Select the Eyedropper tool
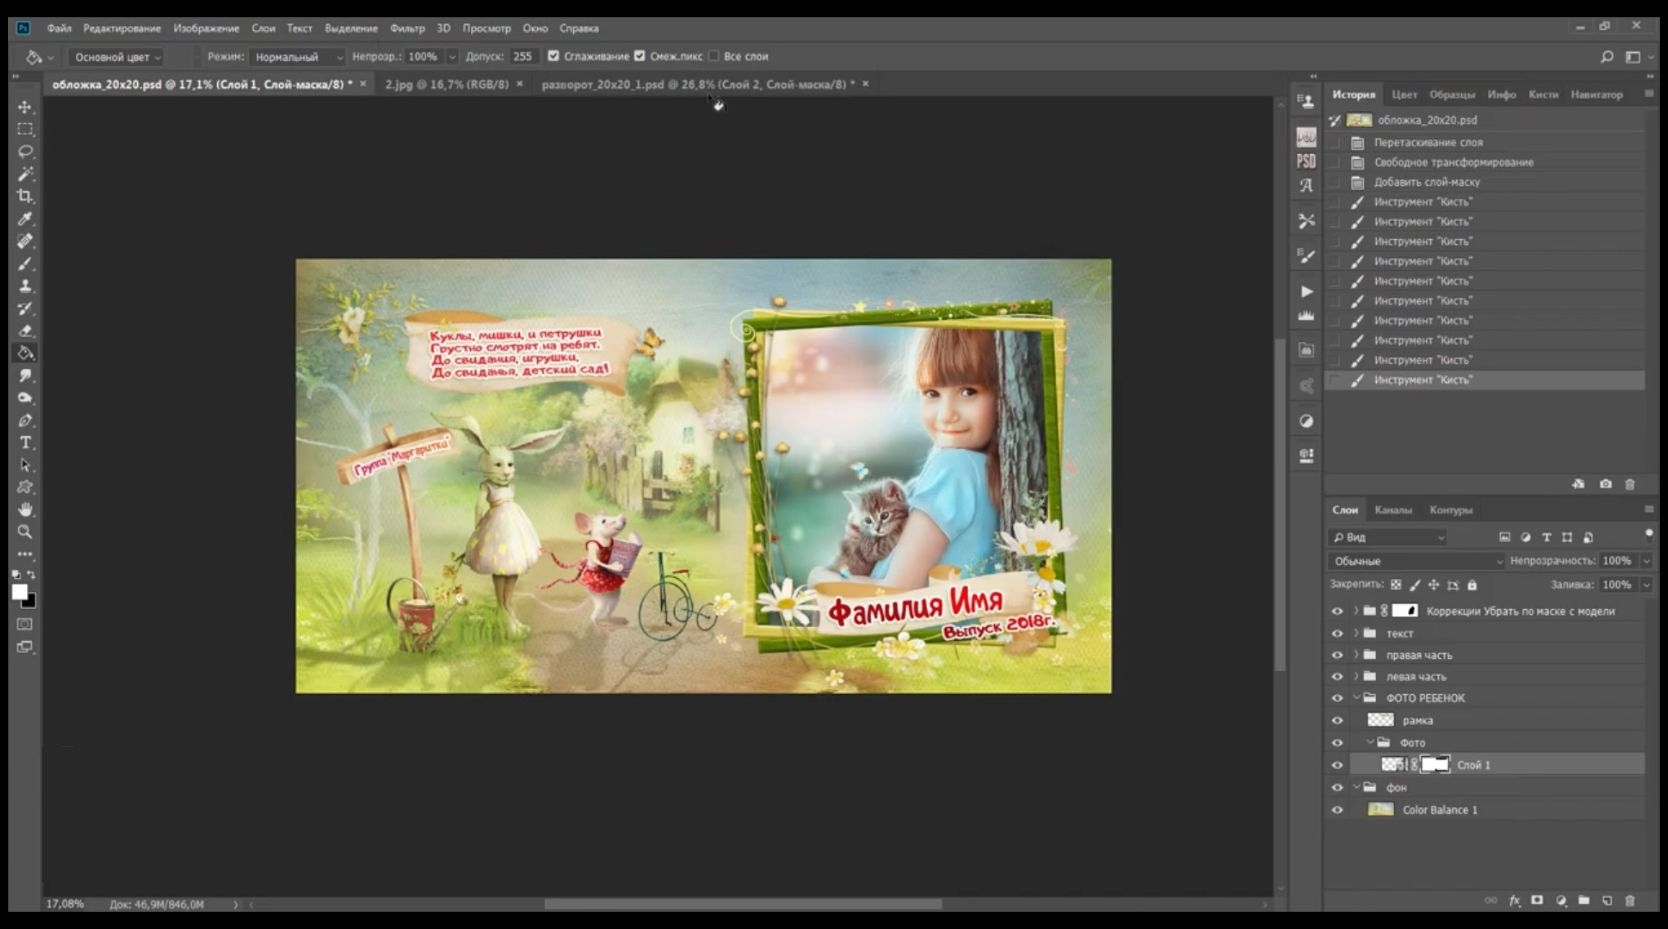The height and width of the screenshot is (929, 1668). tap(25, 219)
